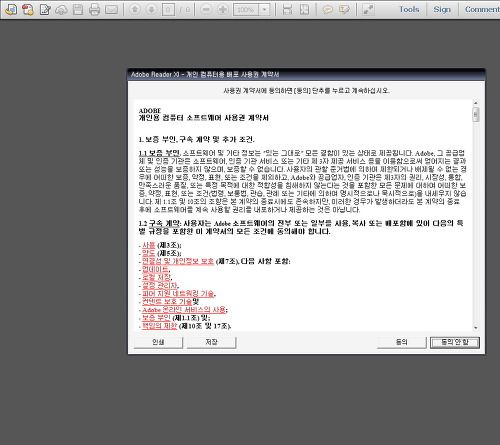
Task: Open the 책임의 제한 link
Action: point(159,326)
